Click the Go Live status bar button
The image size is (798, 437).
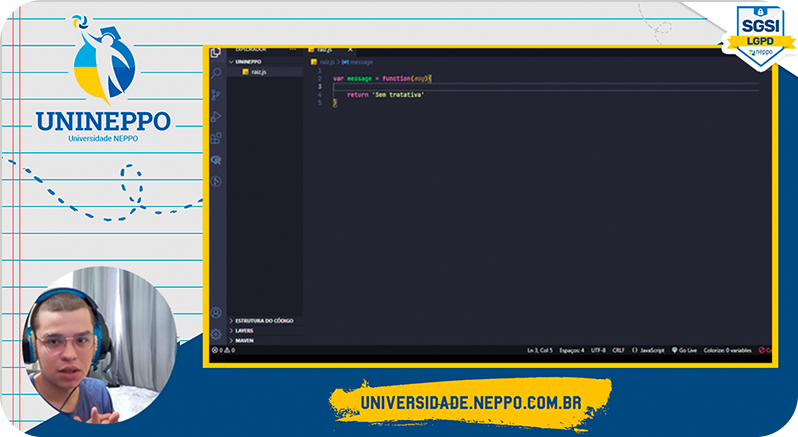(684, 351)
